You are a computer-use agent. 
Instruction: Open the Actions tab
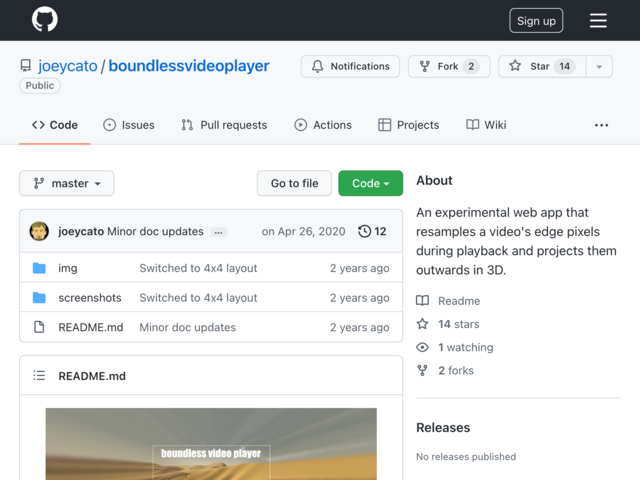323,125
